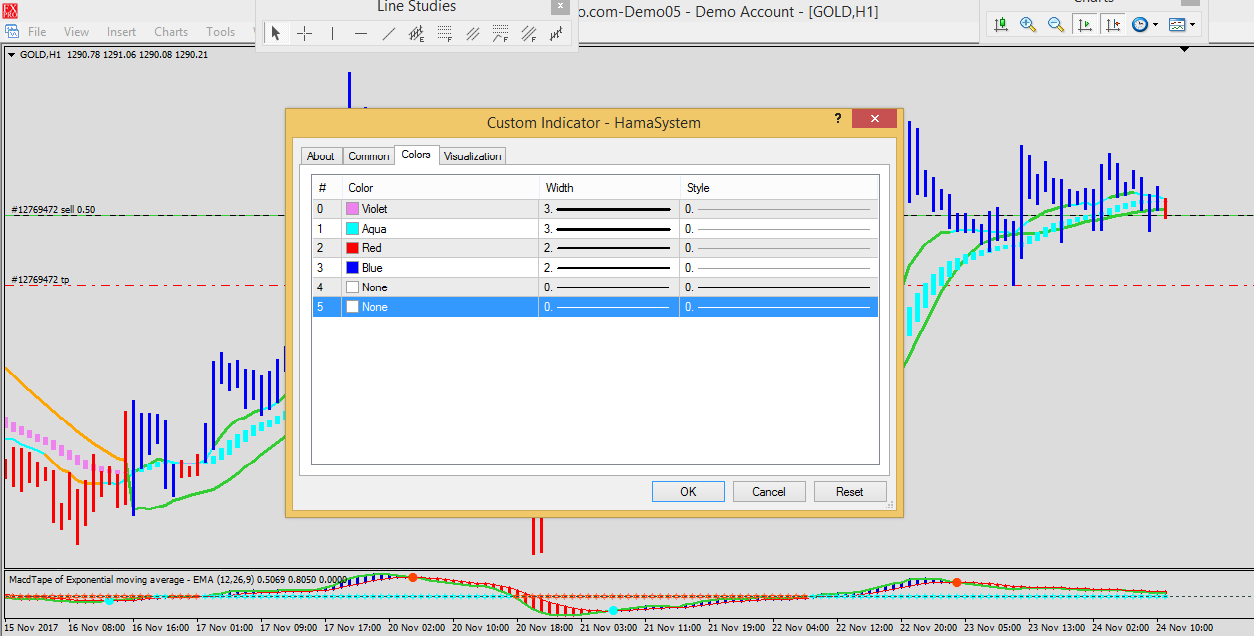Image resolution: width=1254 pixels, height=636 pixels.
Task: Open the periodicity clock dropdown arrow
Action: tap(1156, 25)
